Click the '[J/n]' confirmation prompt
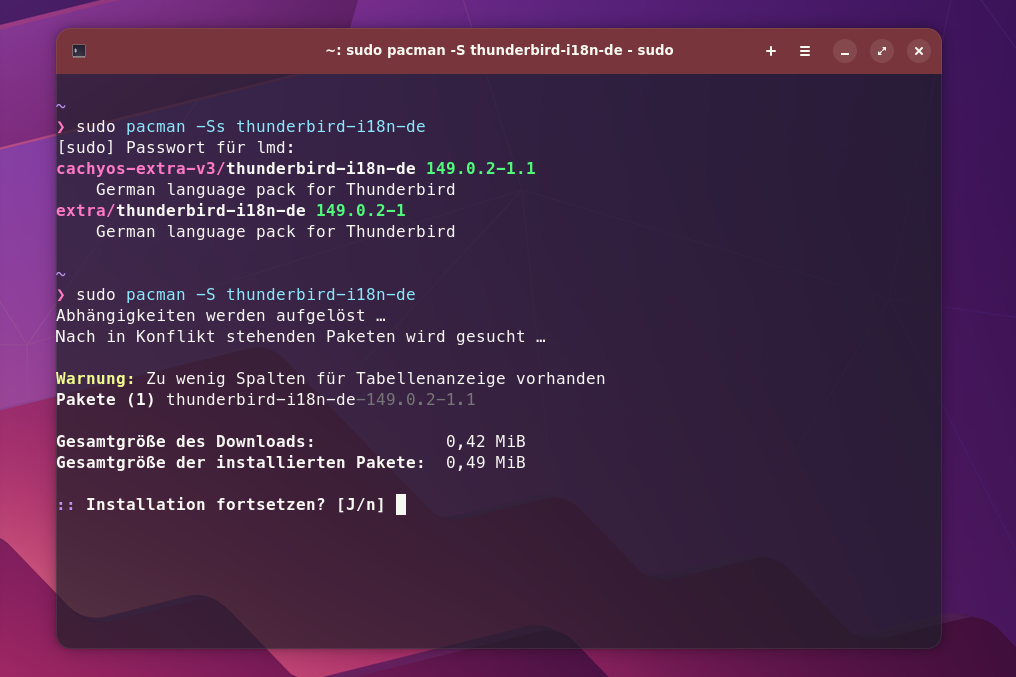1016x677 pixels. click(x=361, y=505)
